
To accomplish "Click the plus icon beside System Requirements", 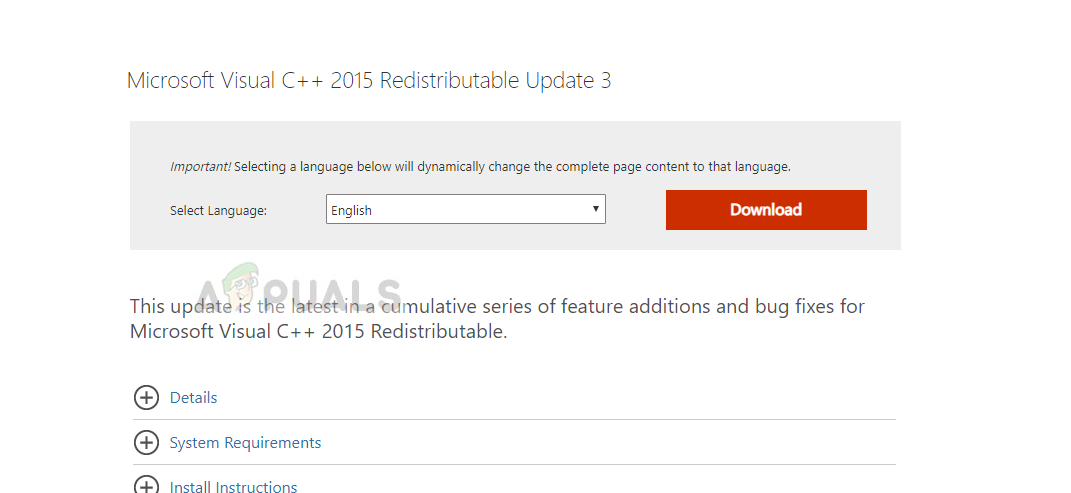I will coord(146,442).
